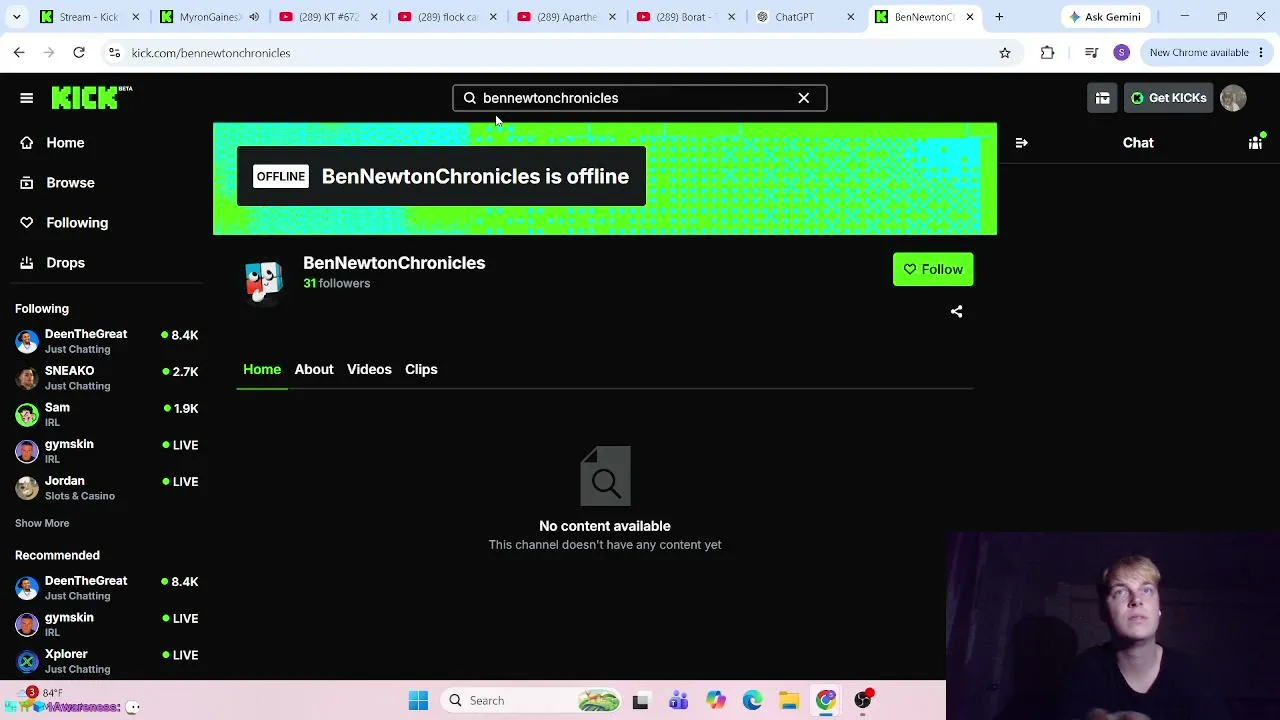Open DeenTheGreat in the Following list
This screenshot has height=720, width=1280.
pos(106,341)
